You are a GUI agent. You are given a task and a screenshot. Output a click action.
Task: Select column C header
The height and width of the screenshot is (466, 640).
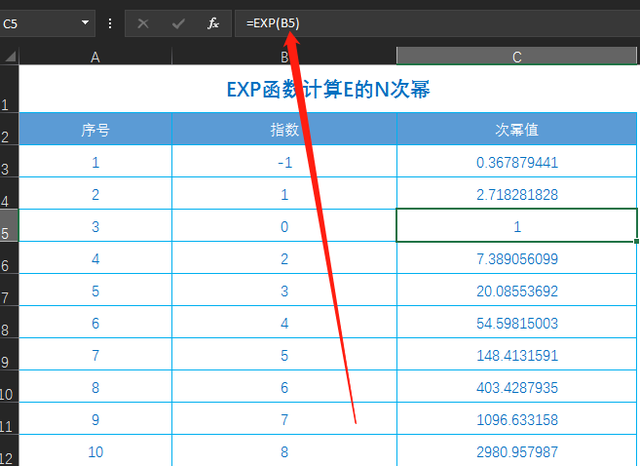(517, 57)
